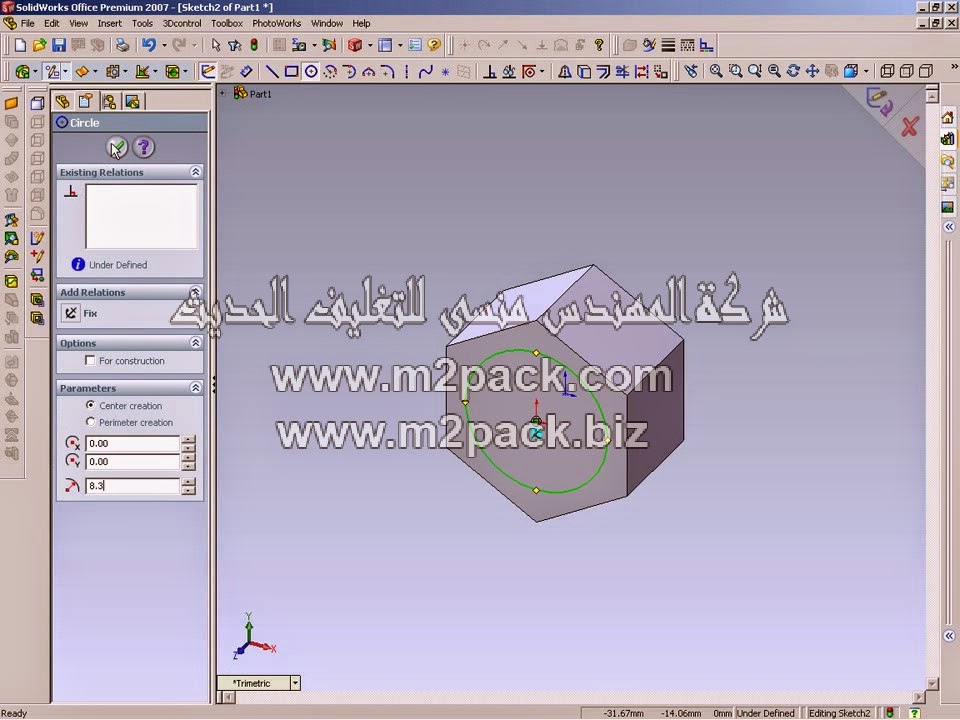
Task: Click the New document icon
Action: pos(20,45)
